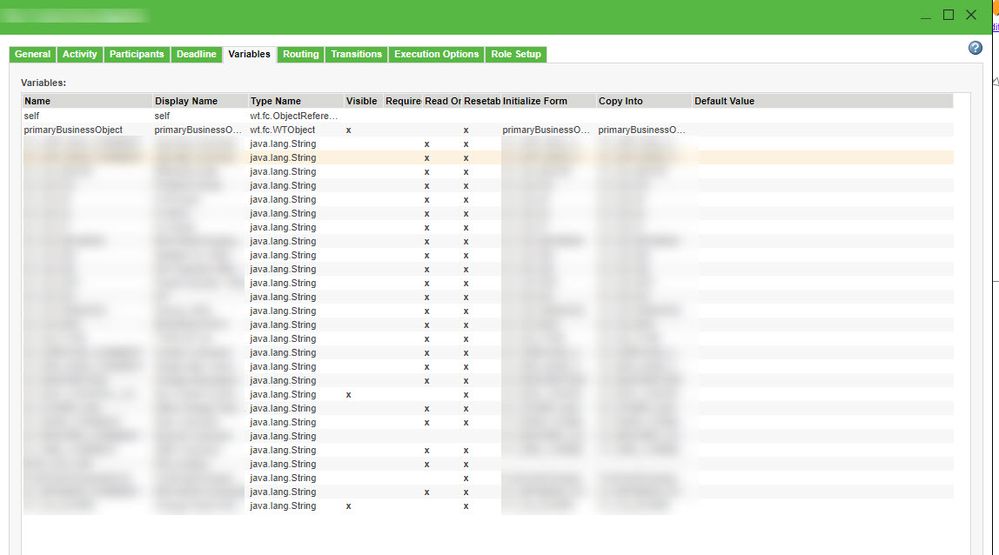This screenshot has height=555, width=999.
Task: Open the Routing tab
Action: coord(301,54)
